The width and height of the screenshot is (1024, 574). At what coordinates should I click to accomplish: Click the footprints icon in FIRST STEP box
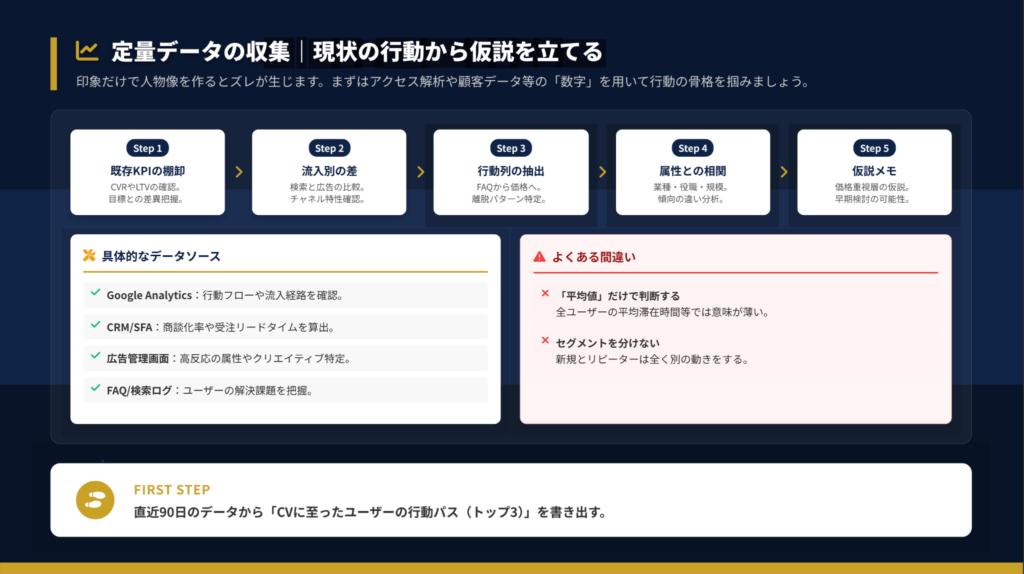click(x=96, y=500)
